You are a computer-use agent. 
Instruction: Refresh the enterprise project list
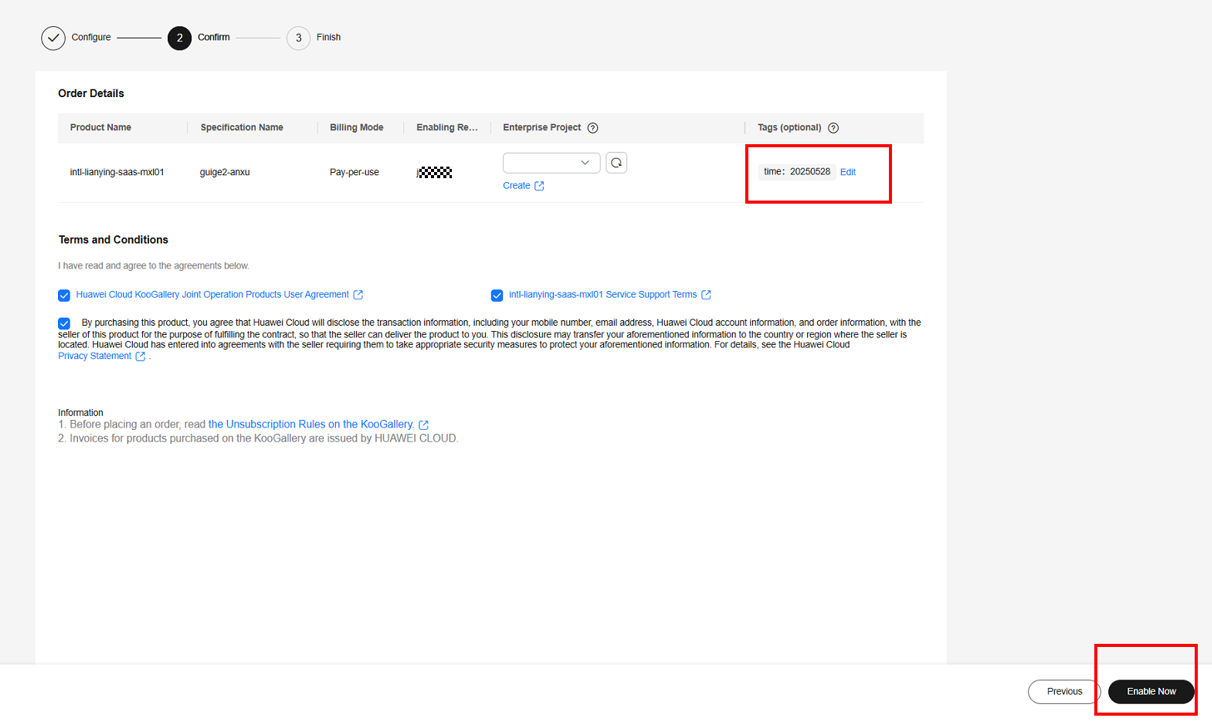click(x=616, y=163)
